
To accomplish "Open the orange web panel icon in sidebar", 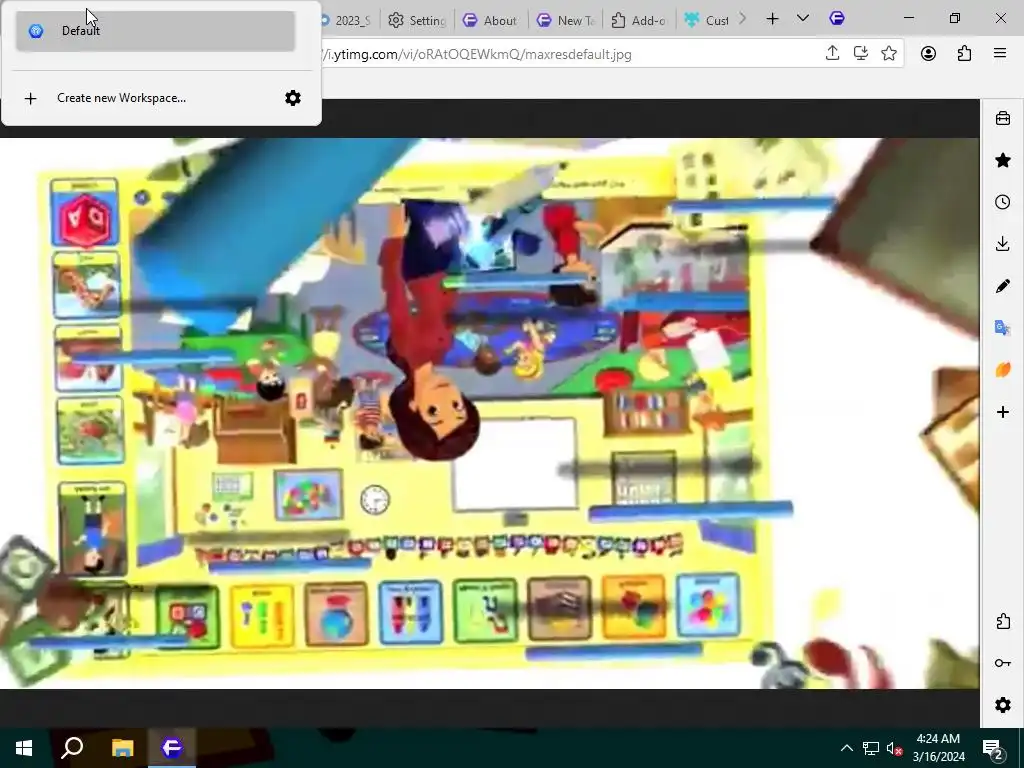I will tap(1002, 370).
